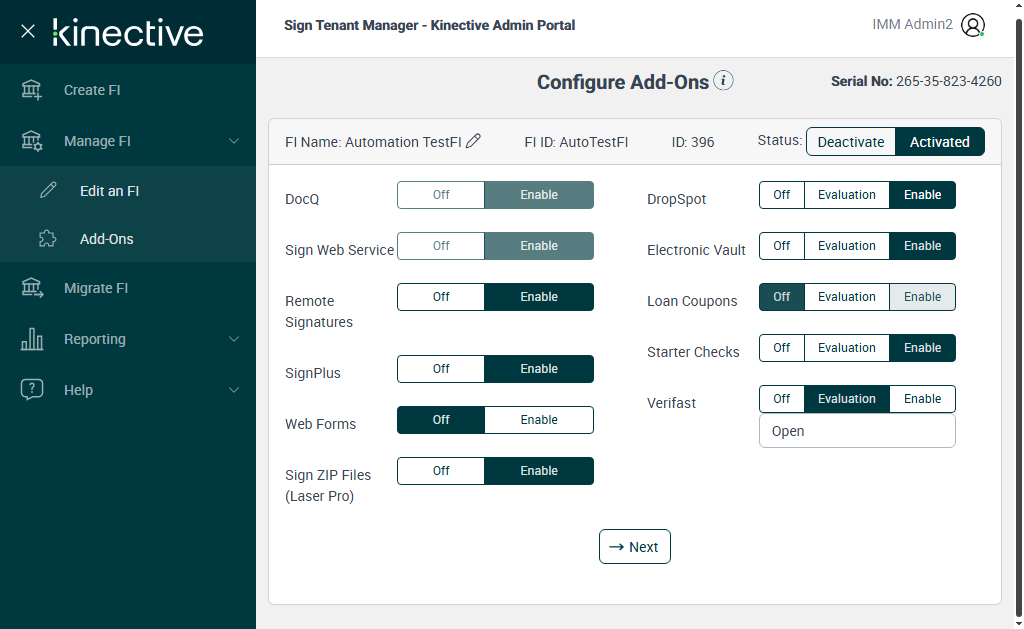1024x629 pixels.
Task: Turn Loan Coupons Off
Action: coord(782,297)
